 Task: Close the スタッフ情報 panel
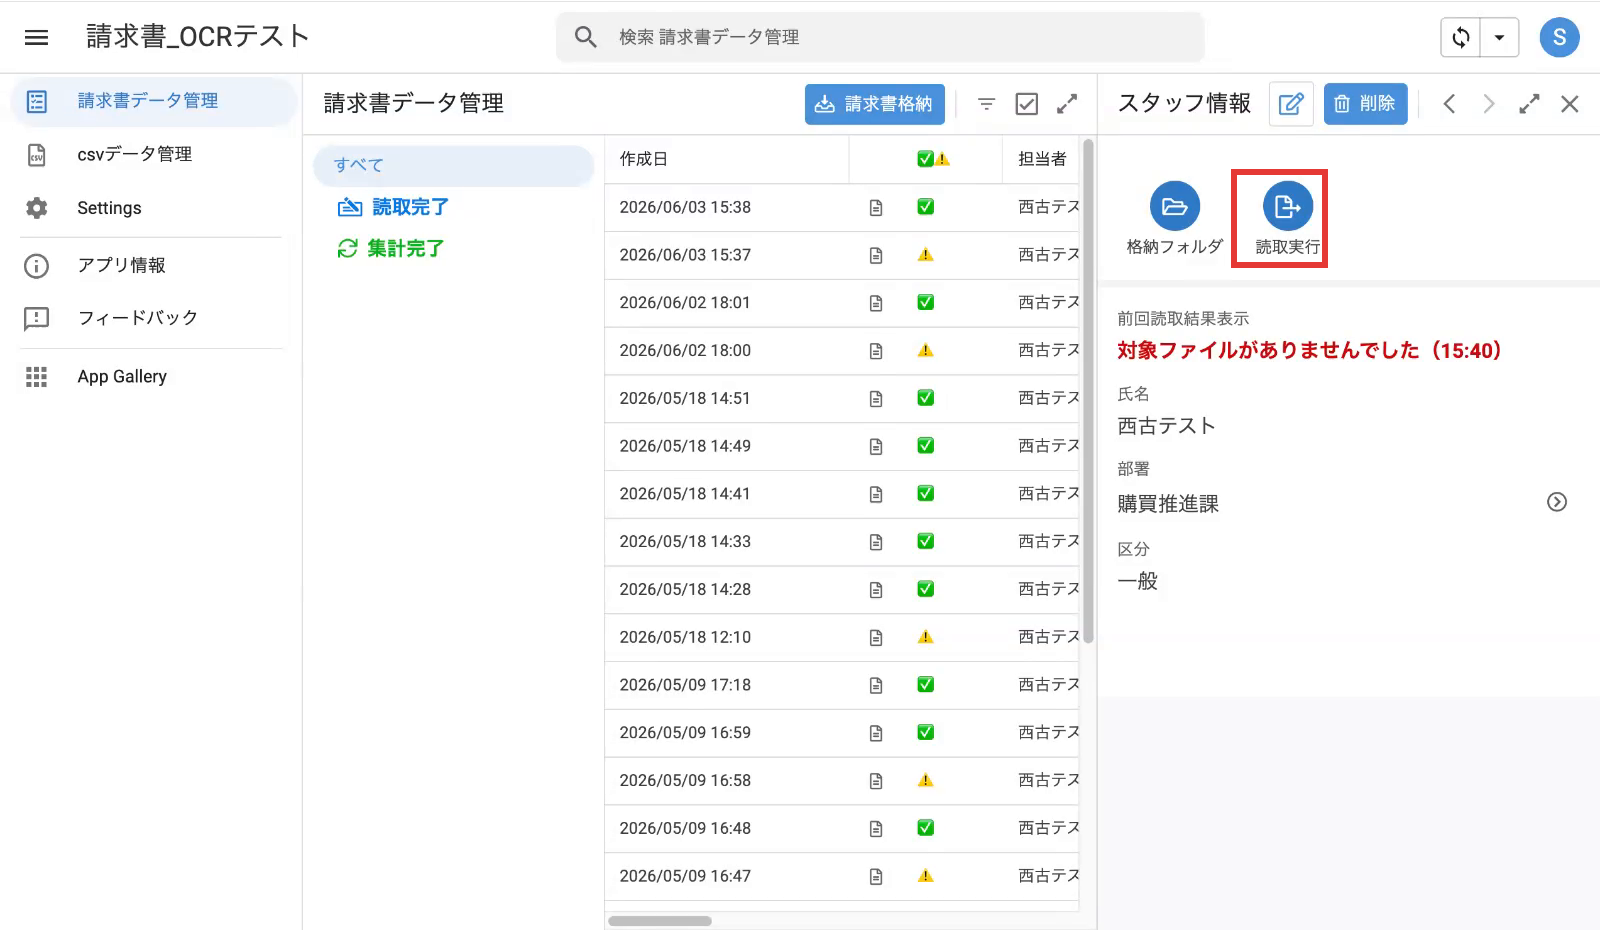(x=1570, y=104)
